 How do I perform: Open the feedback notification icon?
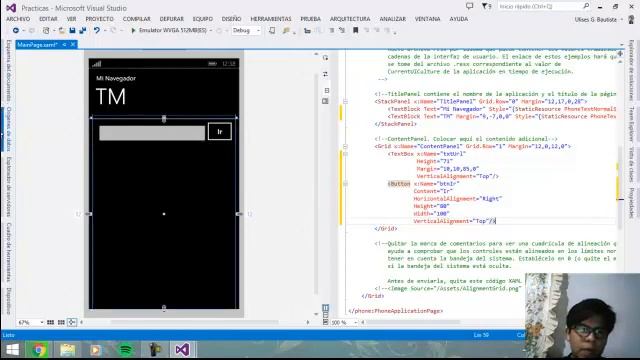[x=470, y=6]
